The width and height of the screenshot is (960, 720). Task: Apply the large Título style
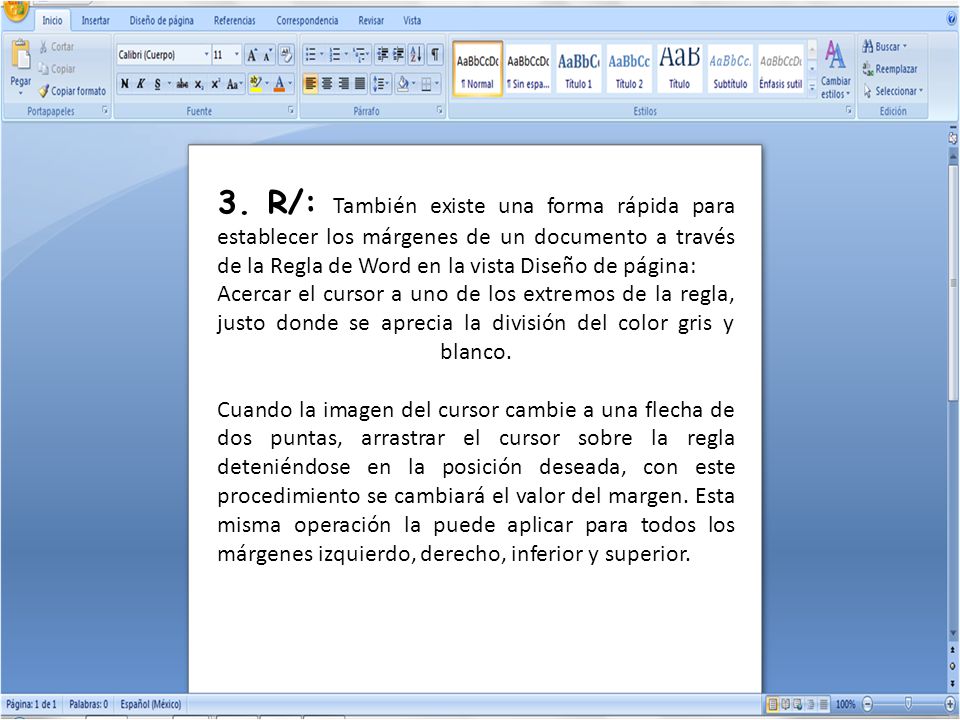(679, 69)
